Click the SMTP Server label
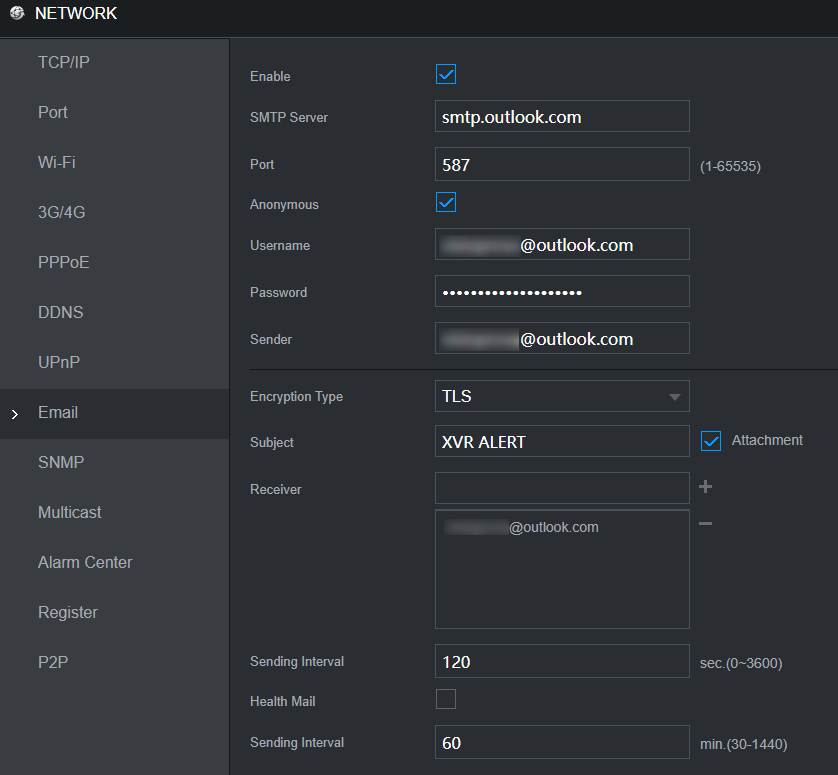This screenshot has height=775, width=838. [x=289, y=117]
